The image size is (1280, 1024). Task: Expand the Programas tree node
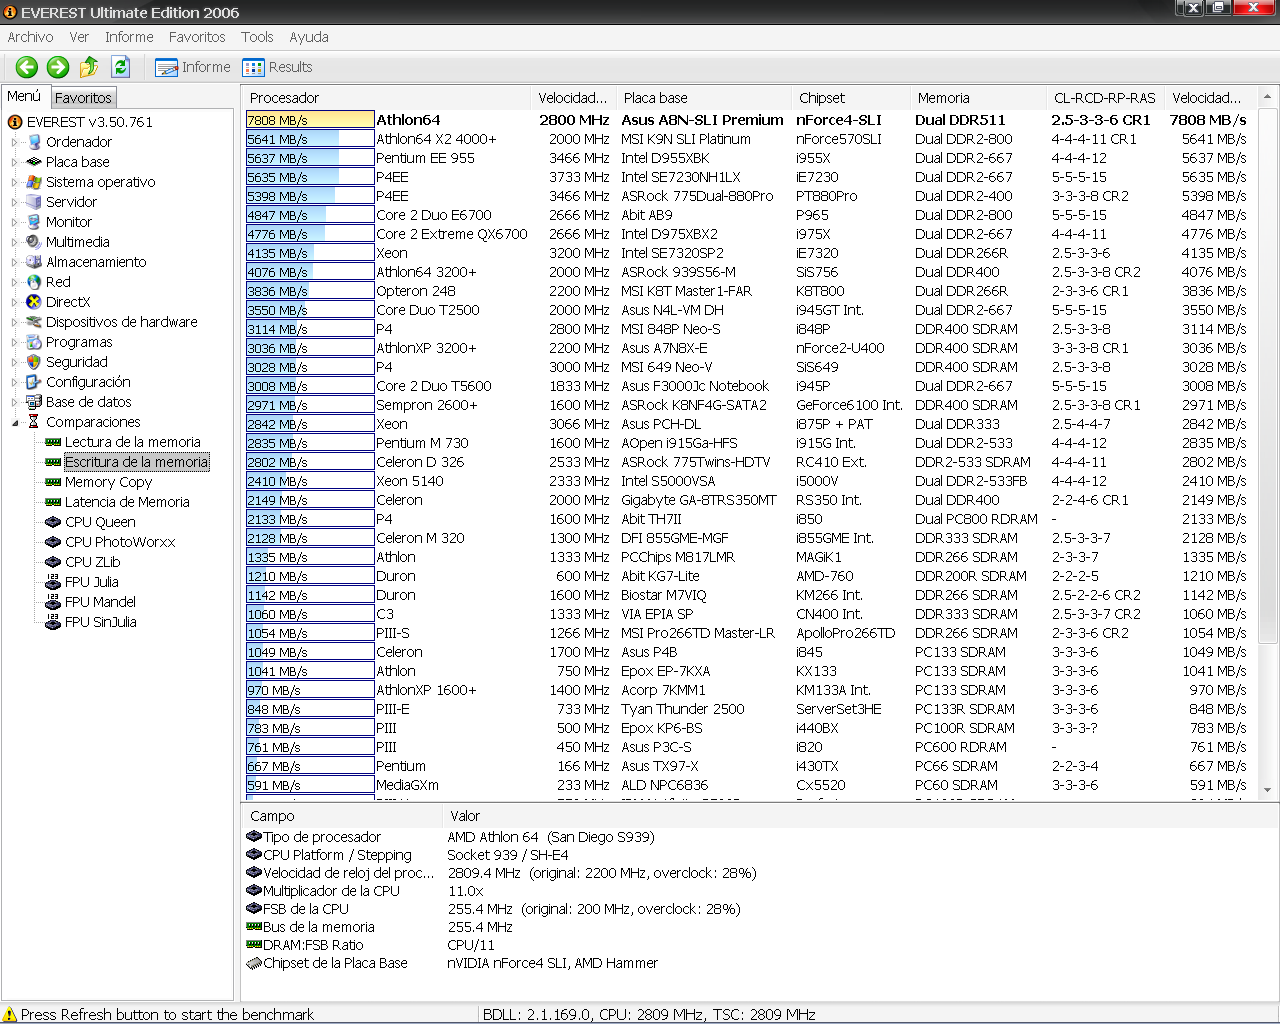(15, 342)
